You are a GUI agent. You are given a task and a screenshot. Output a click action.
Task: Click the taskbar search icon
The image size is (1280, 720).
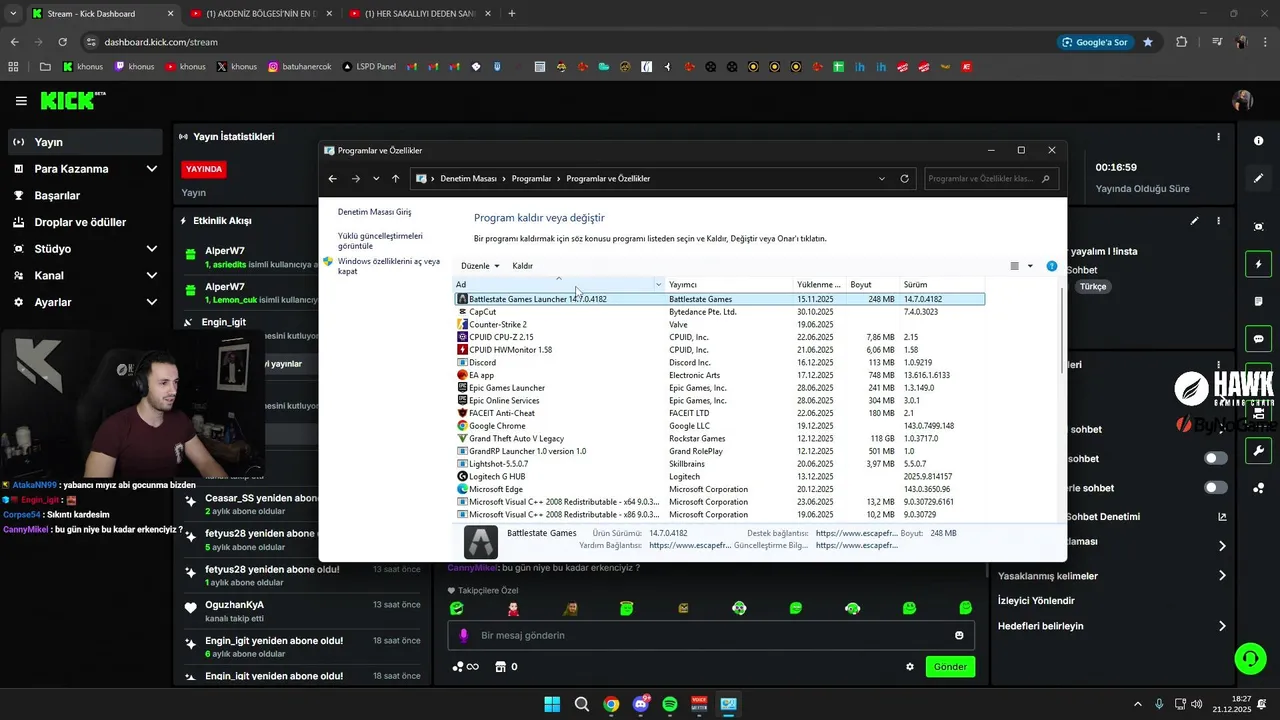(x=582, y=704)
